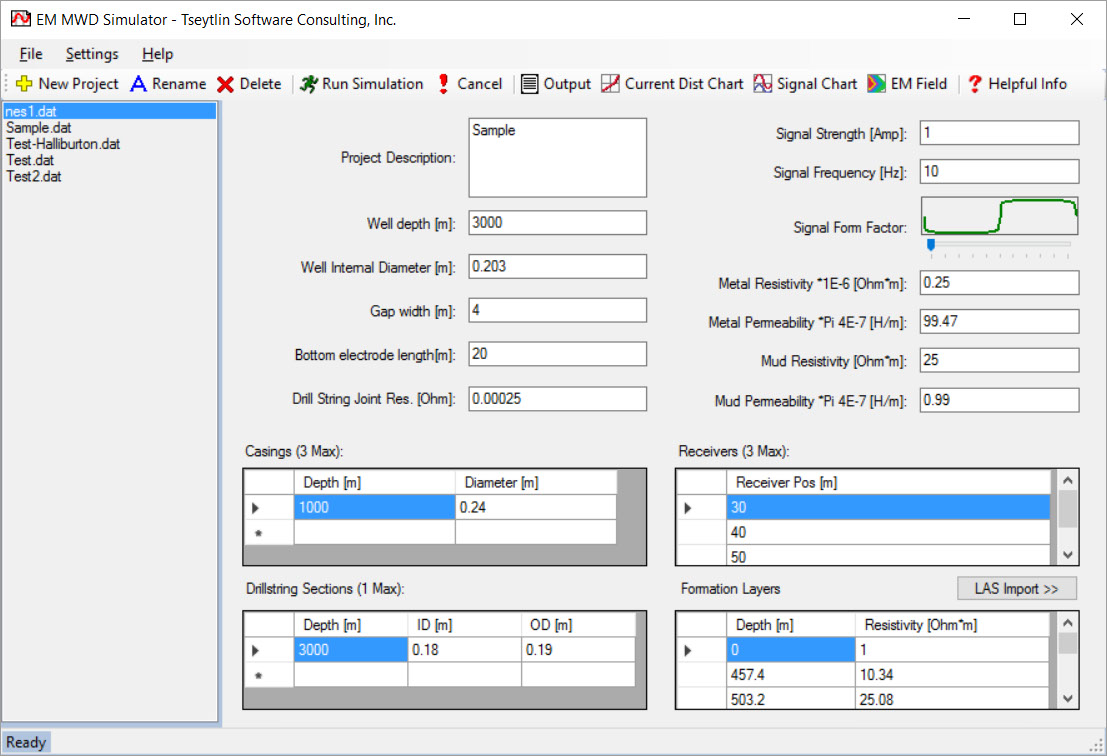Viewport: 1107px width, 756px height.
Task: Adjust the Signal Form Factor slider
Action: pos(931,244)
